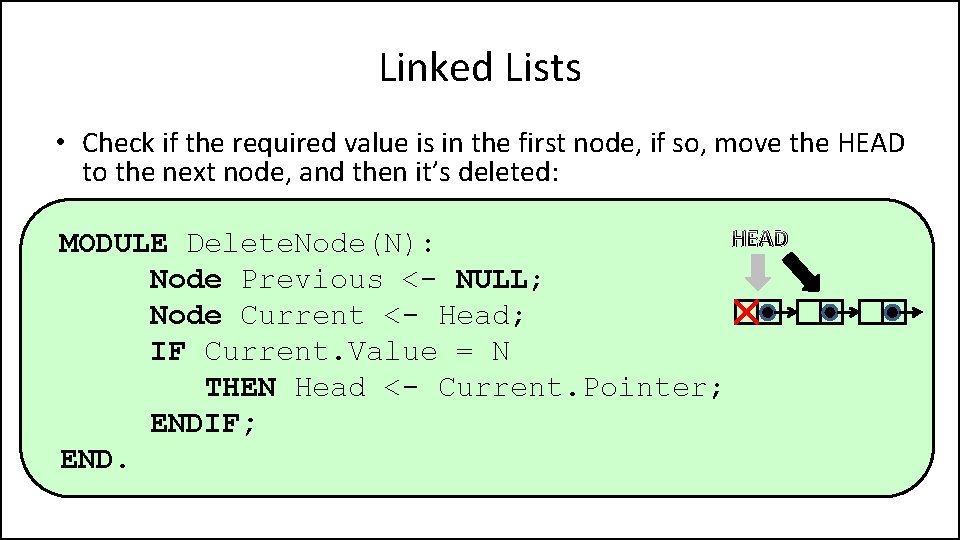This screenshot has width=960, height=540.
Task: Click the red X on the first node
Action: click(x=746, y=313)
